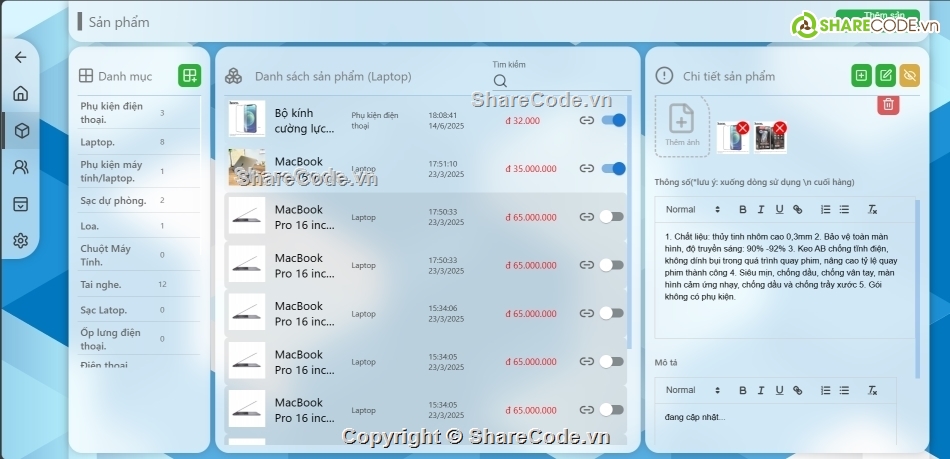
Task: Apply numbered list in Mô tả editor
Action: tap(825, 391)
